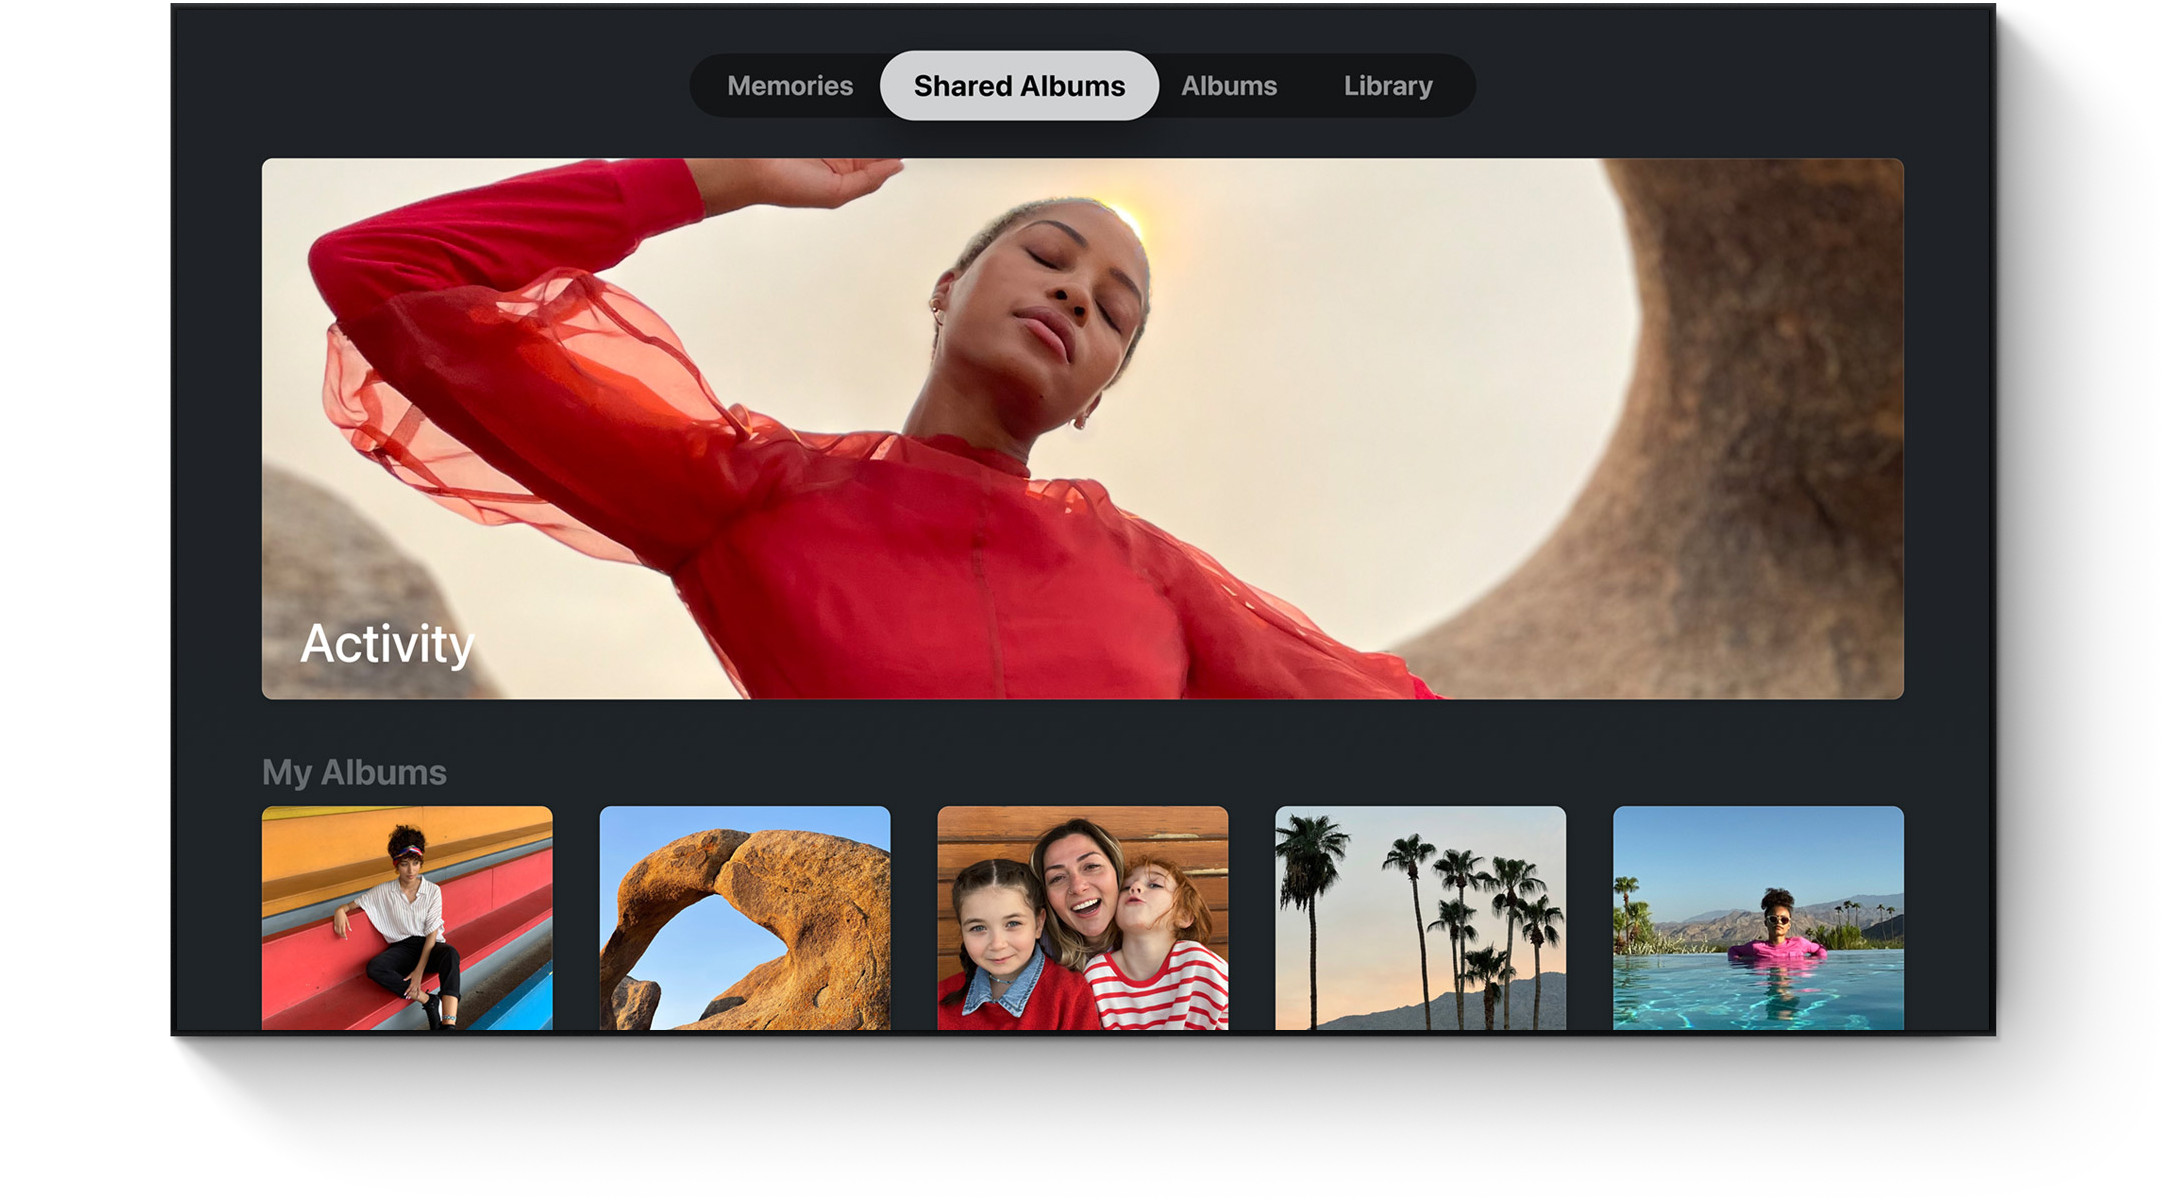The height and width of the screenshot is (1204, 2166).
Task: Open the rock arch album thumbnail
Action: [x=745, y=917]
